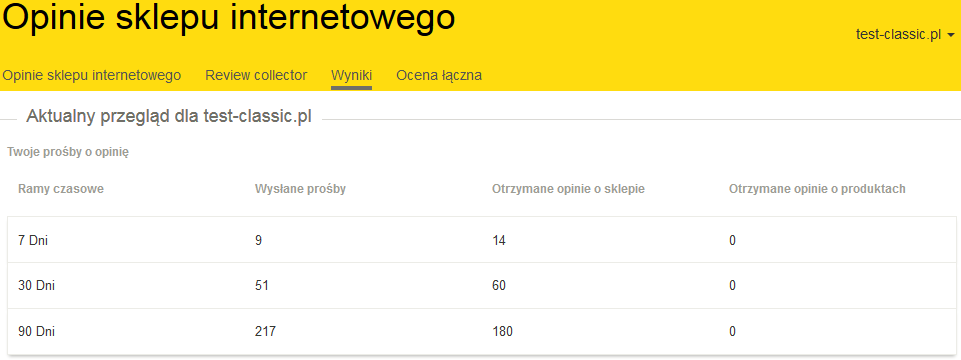Click the Otrzymane opinie o produktach header

(817, 189)
